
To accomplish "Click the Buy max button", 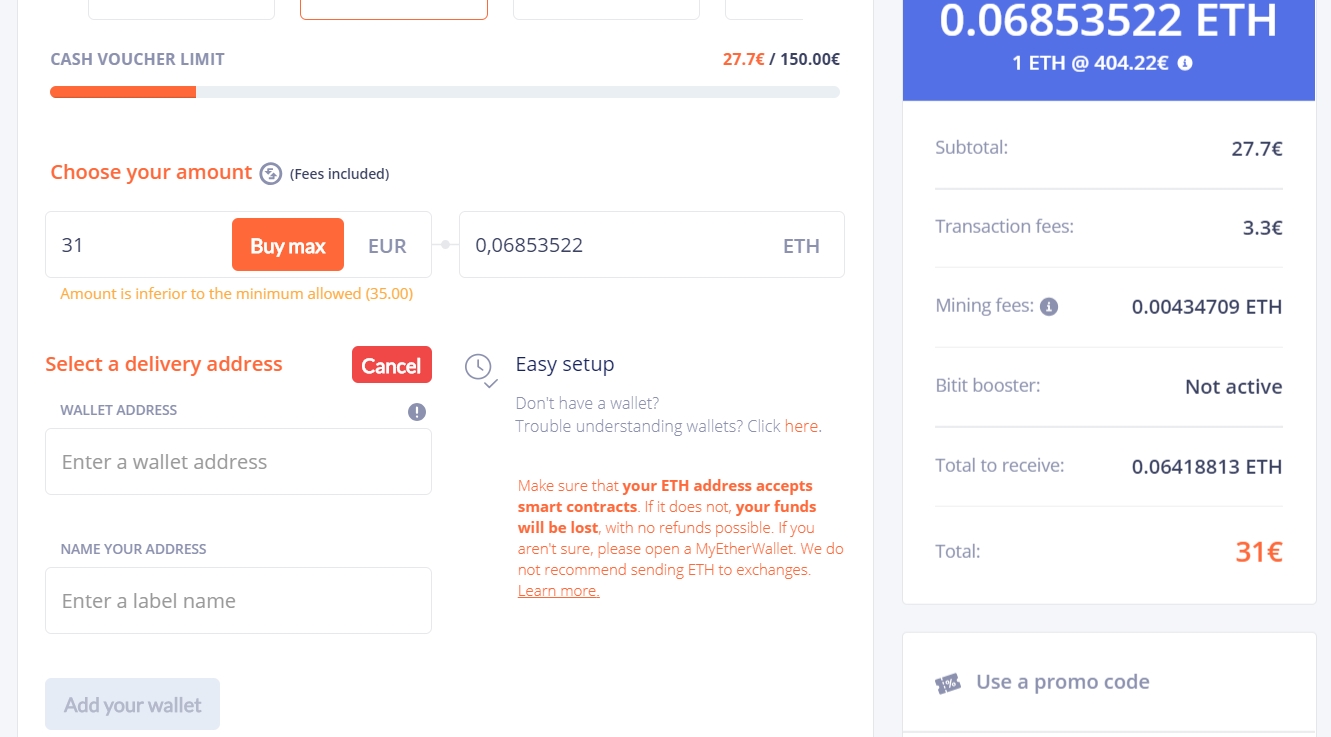I will coord(288,245).
